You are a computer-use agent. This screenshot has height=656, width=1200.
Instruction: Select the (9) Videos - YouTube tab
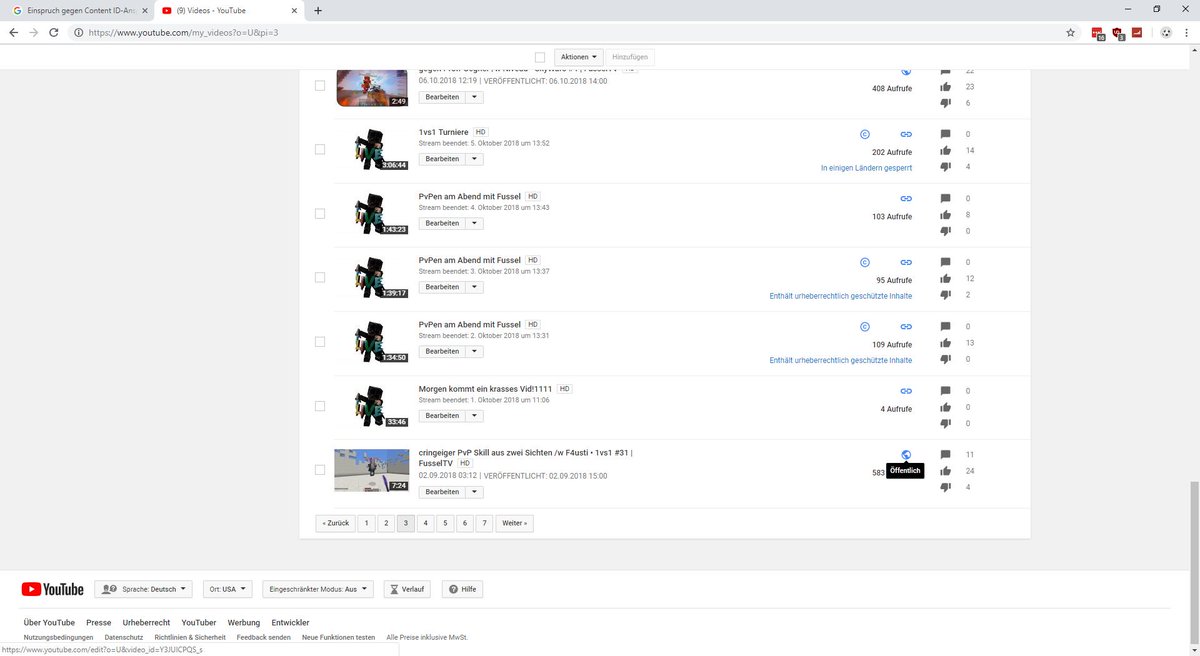[230, 10]
